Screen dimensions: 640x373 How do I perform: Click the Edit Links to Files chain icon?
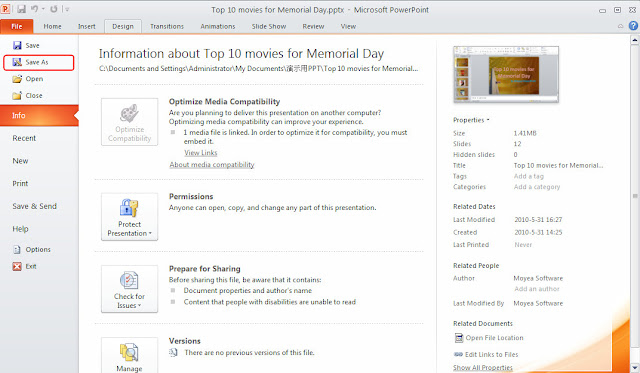[x=458, y=354]
